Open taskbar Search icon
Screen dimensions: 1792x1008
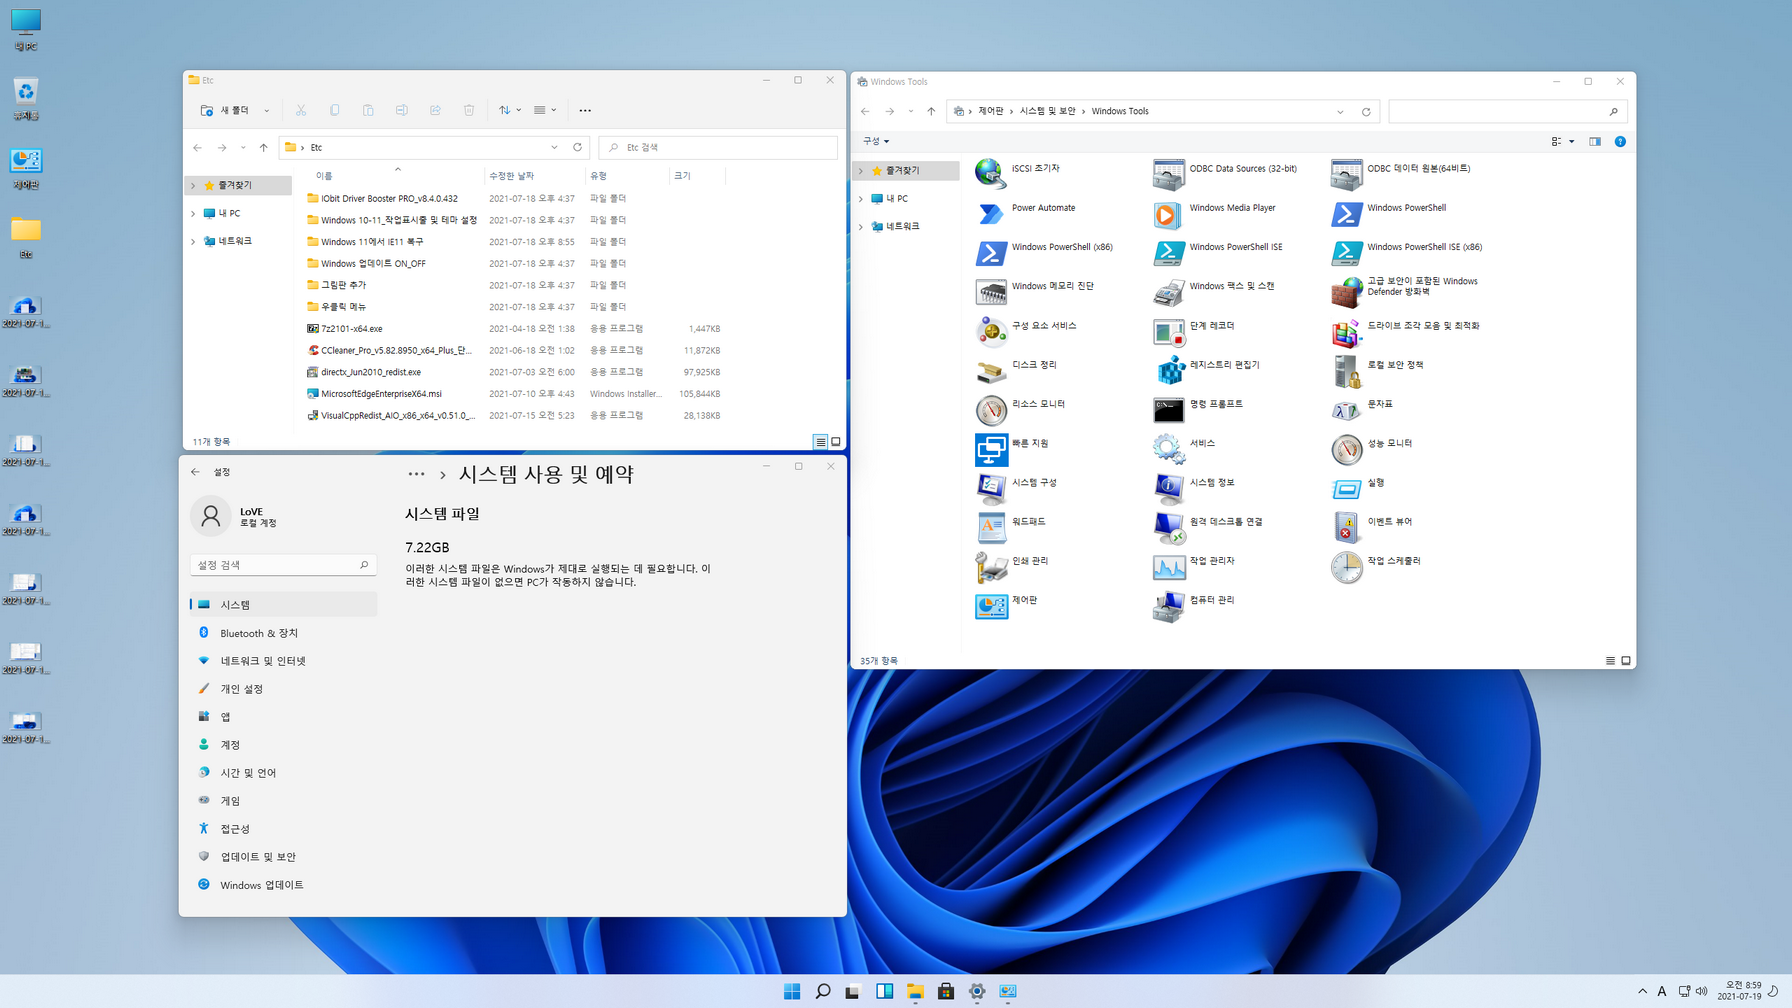pos(823,991)
